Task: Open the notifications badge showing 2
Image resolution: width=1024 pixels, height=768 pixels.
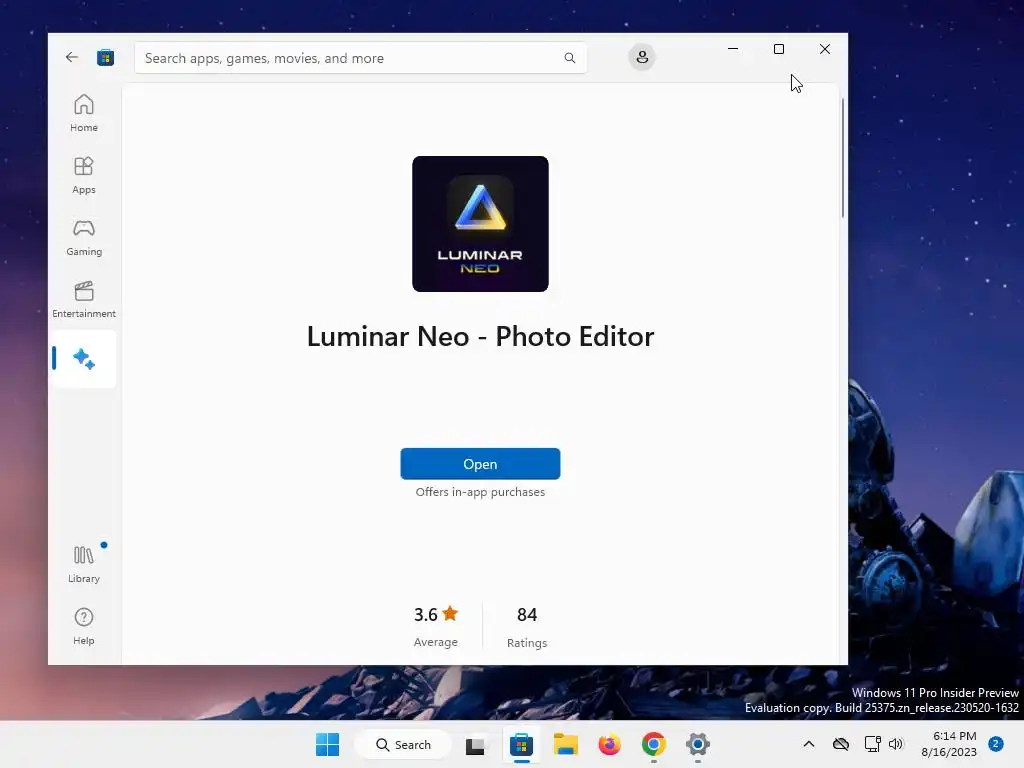Action: tap(996, 744)
